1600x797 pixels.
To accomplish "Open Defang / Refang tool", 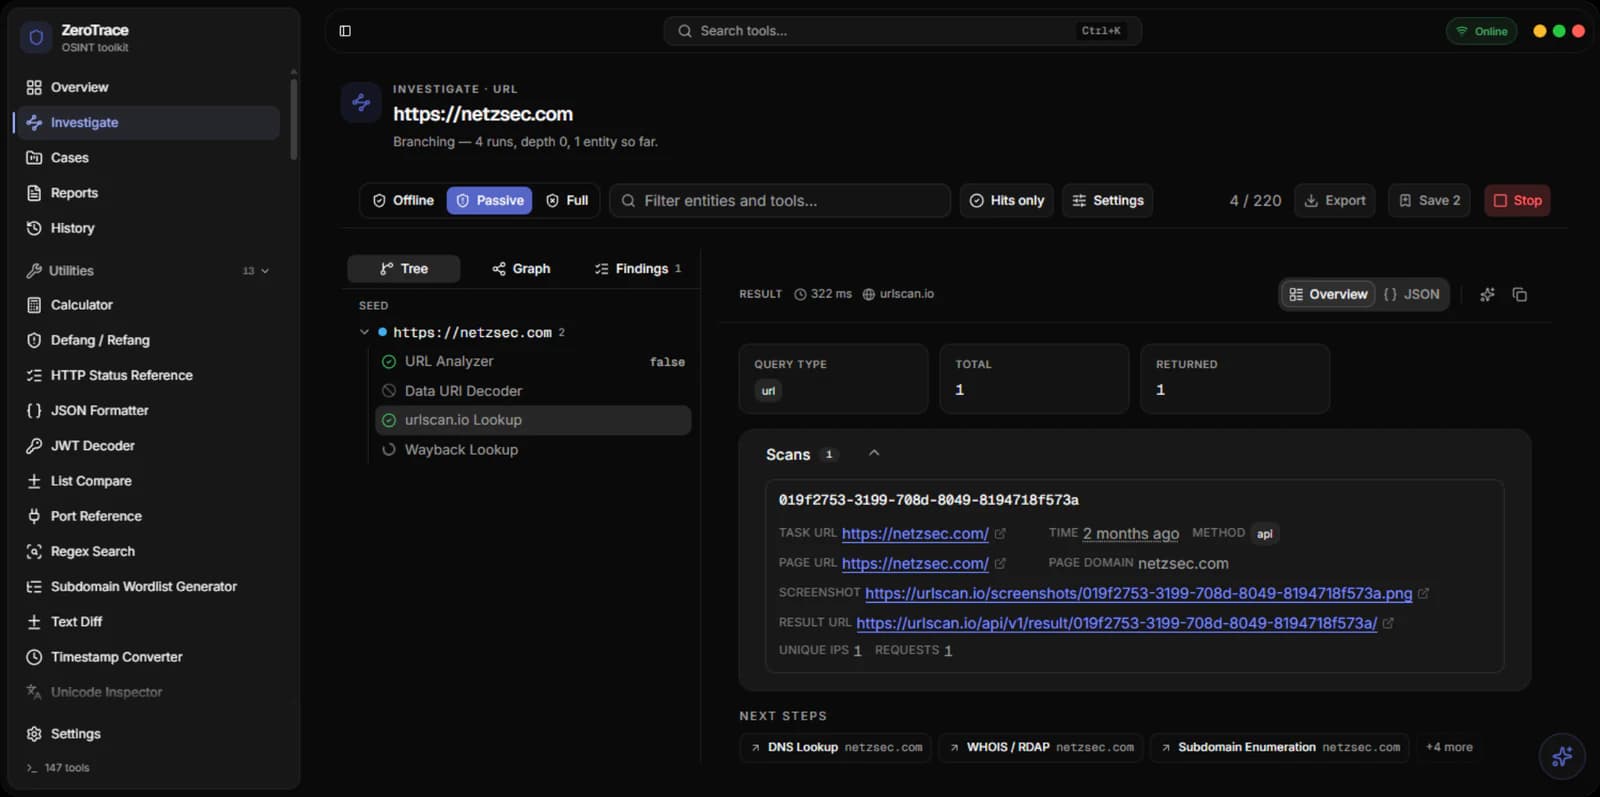I will [148, 340].
